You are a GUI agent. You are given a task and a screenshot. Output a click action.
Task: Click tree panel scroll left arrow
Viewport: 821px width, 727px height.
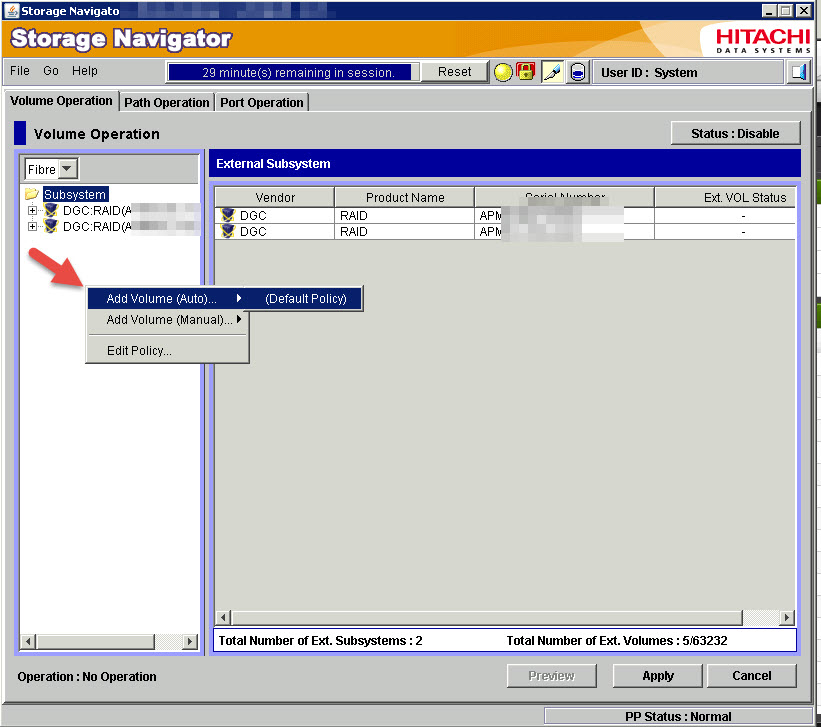[x=29, y=641]
